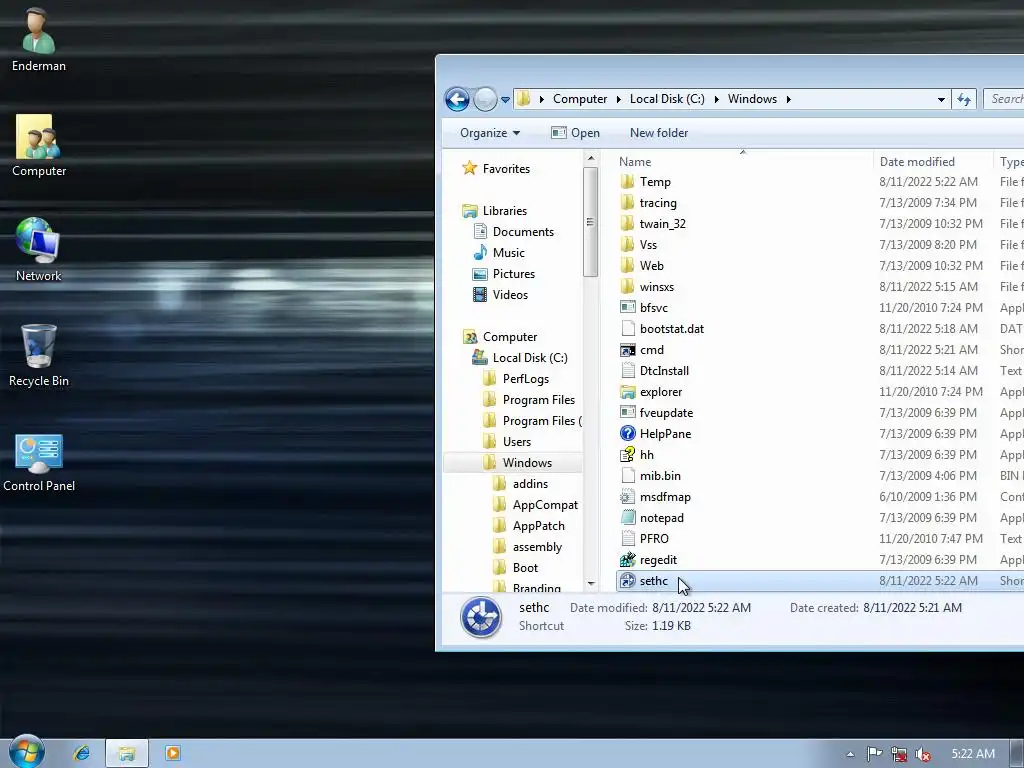Expand arrow after Local Disk (C:) breadcrumb
The image size is (1024, 768).
coord(716,99)
